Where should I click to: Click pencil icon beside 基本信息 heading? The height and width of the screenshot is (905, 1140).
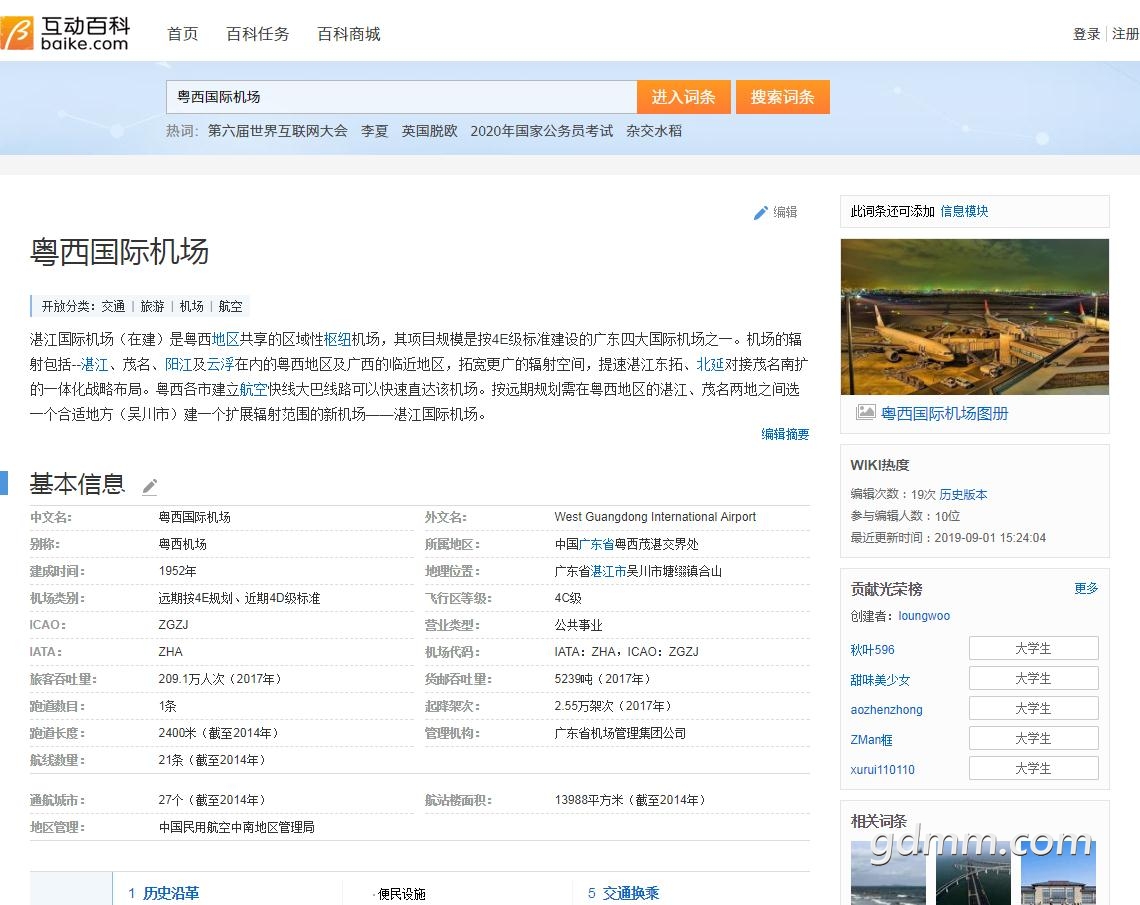pos(150,487)
